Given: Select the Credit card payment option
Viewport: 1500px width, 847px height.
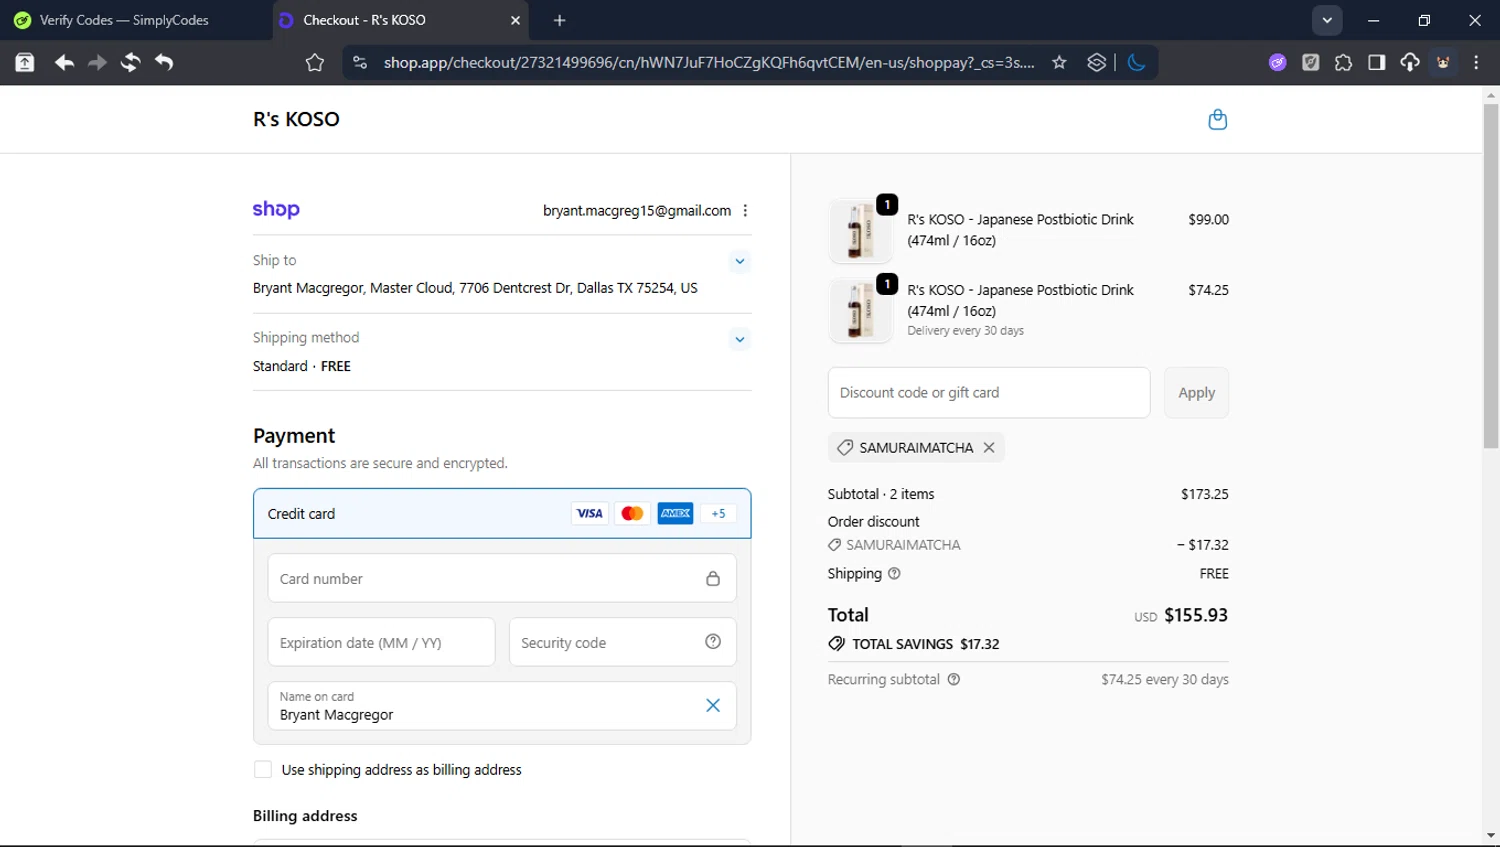Looking at the screenshot, I should pos(502,514).
